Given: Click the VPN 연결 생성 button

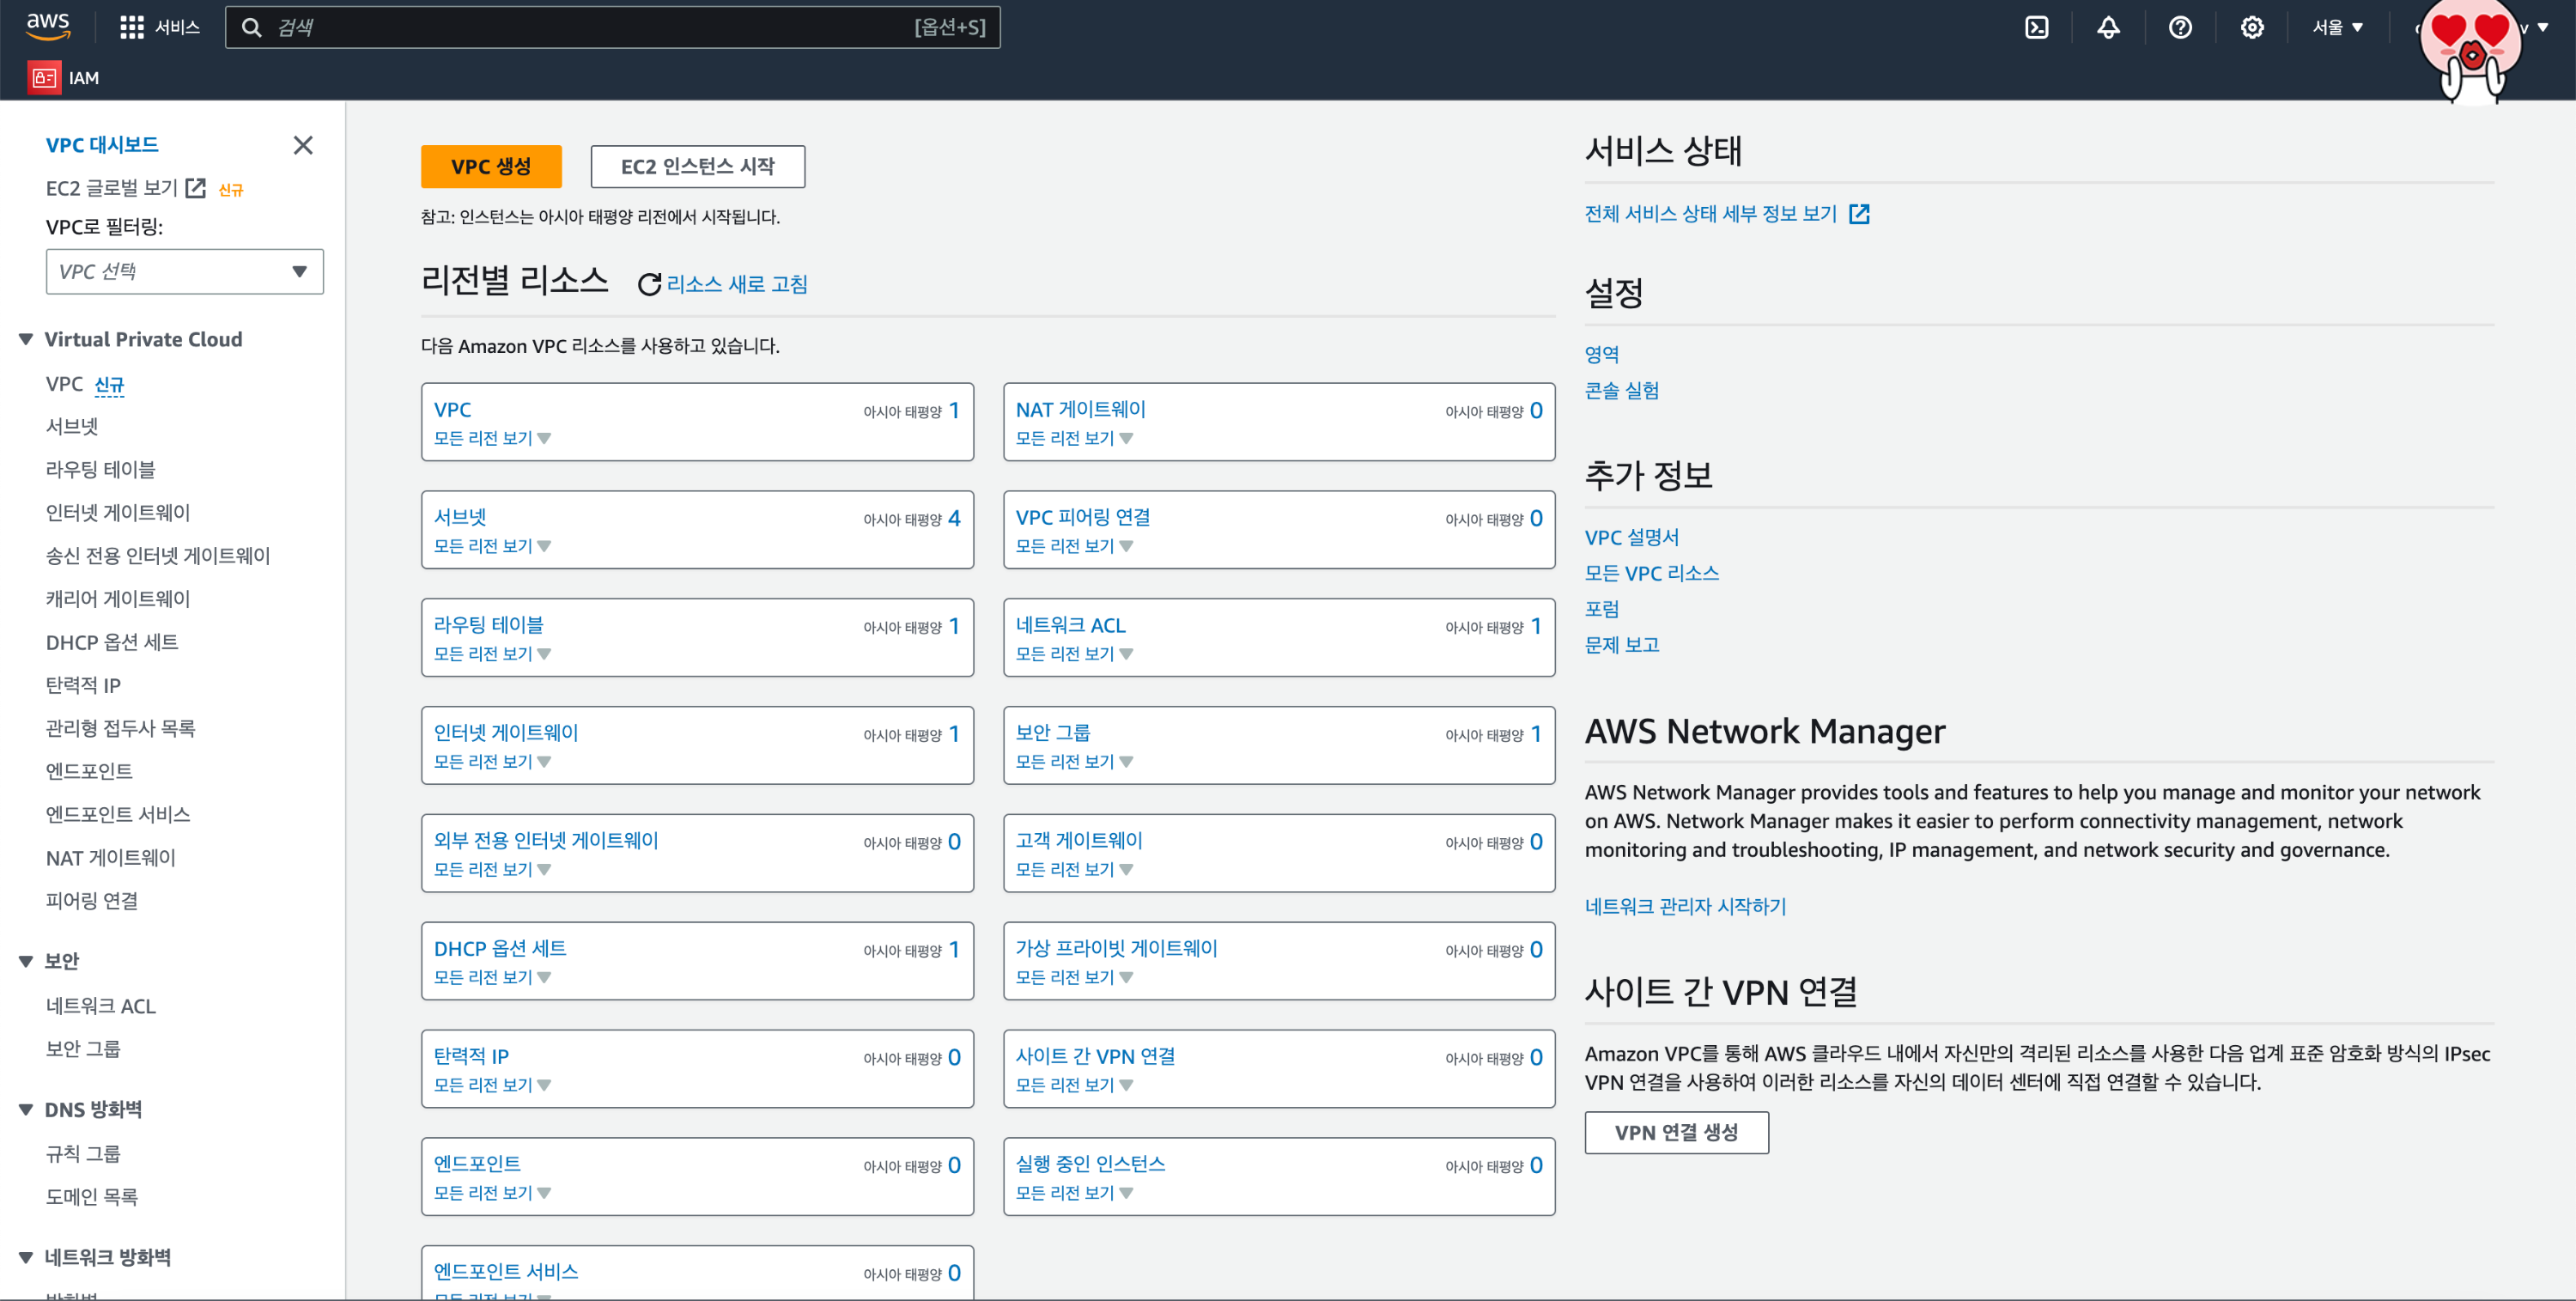Looking at the screenshot, I should [x=1675, y=1132].
